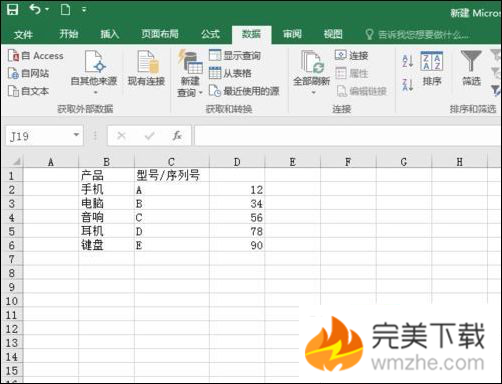Open the 文件 tab
Viewport: 502px width, 384px height.
(23, 34)
